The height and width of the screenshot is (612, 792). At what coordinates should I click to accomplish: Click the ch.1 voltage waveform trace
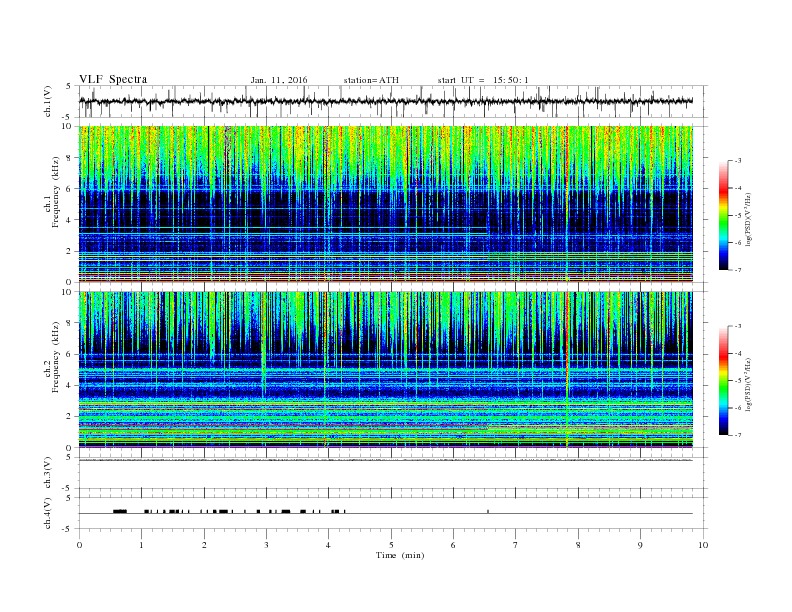[x=386, y=101]
